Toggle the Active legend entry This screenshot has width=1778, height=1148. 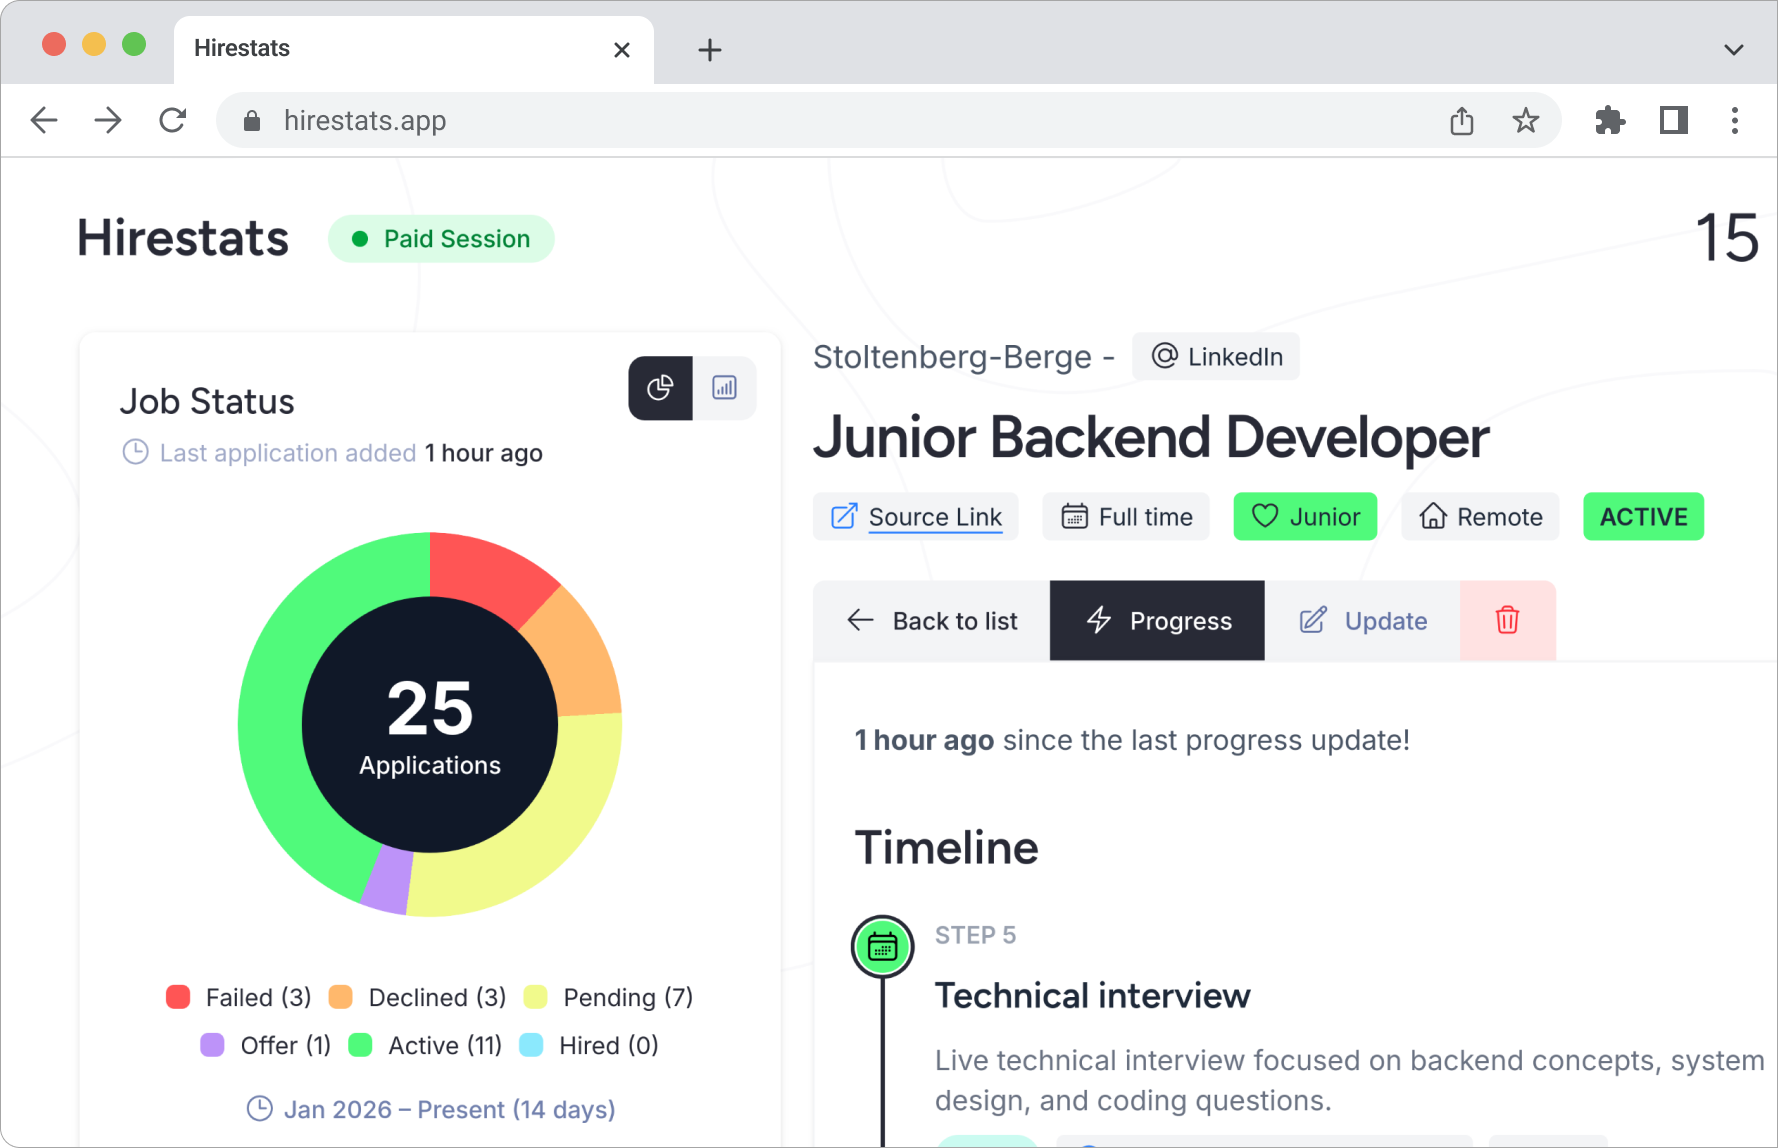coord(426,1045)
